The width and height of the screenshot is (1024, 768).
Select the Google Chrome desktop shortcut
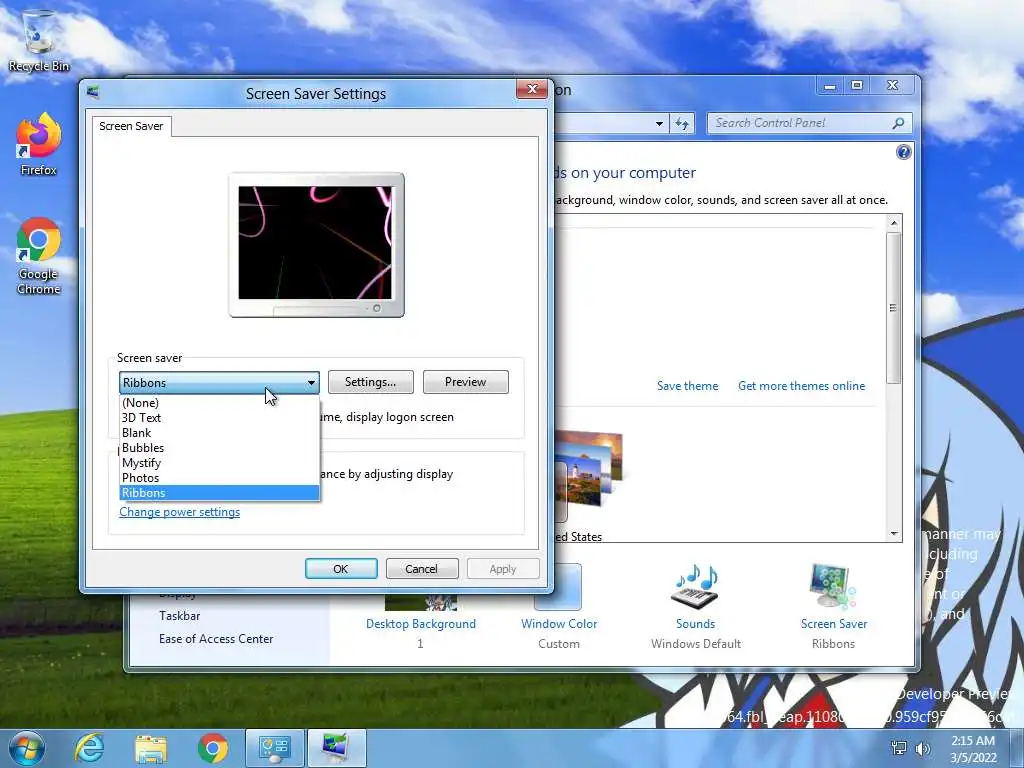[39, 255]
